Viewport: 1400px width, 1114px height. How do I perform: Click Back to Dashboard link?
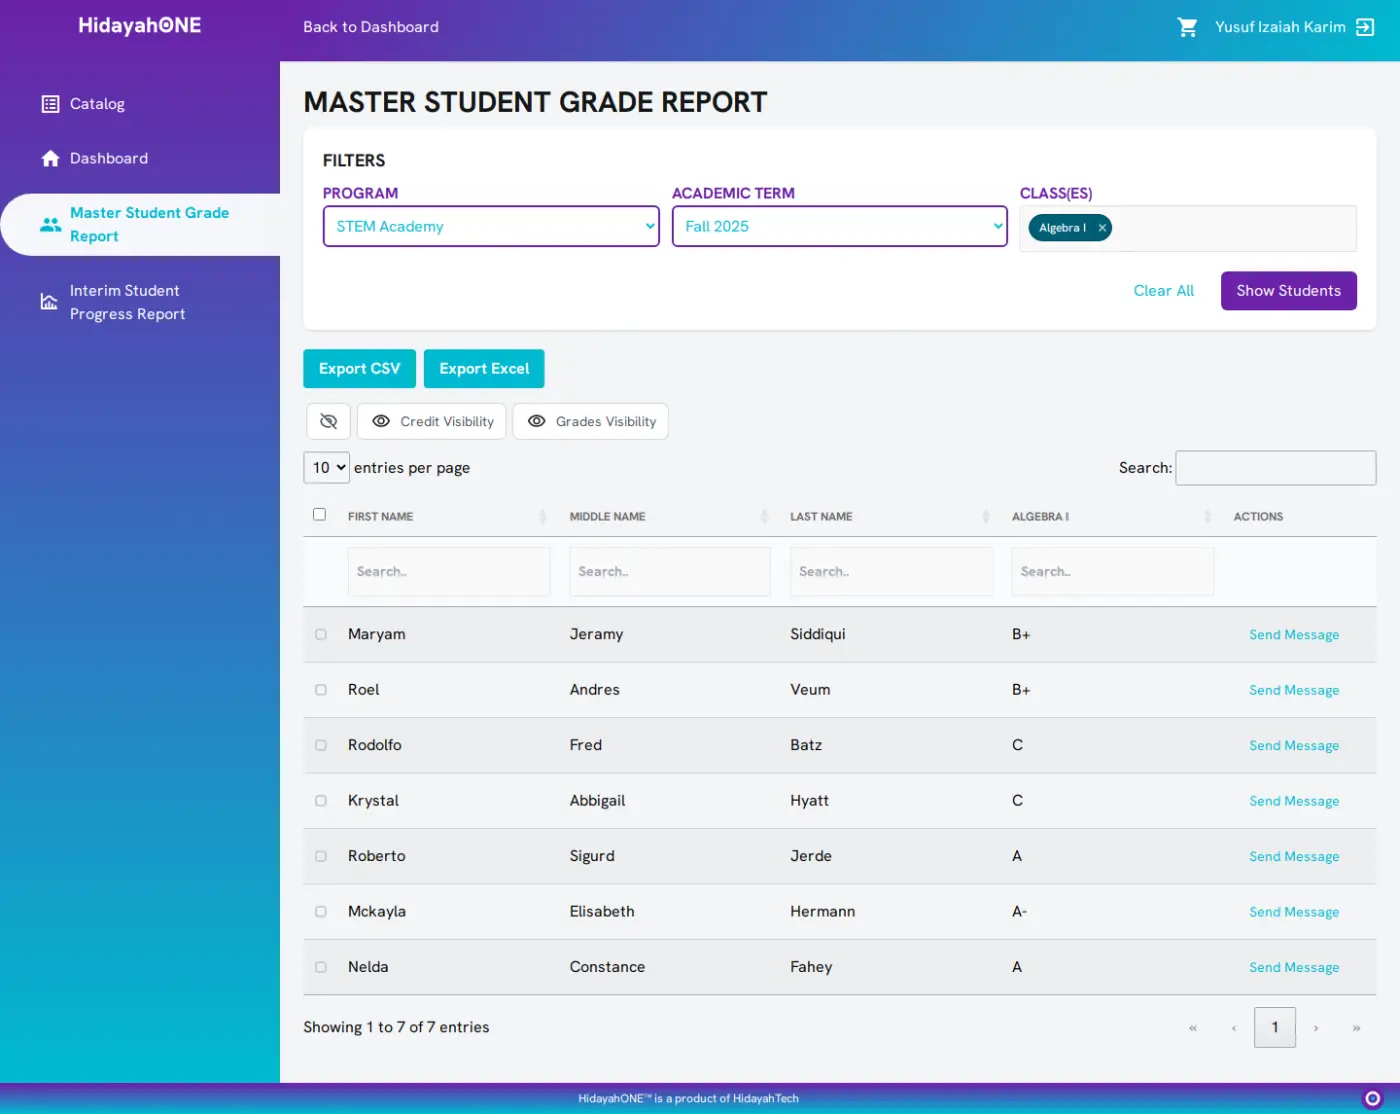(x=371, y=27)
